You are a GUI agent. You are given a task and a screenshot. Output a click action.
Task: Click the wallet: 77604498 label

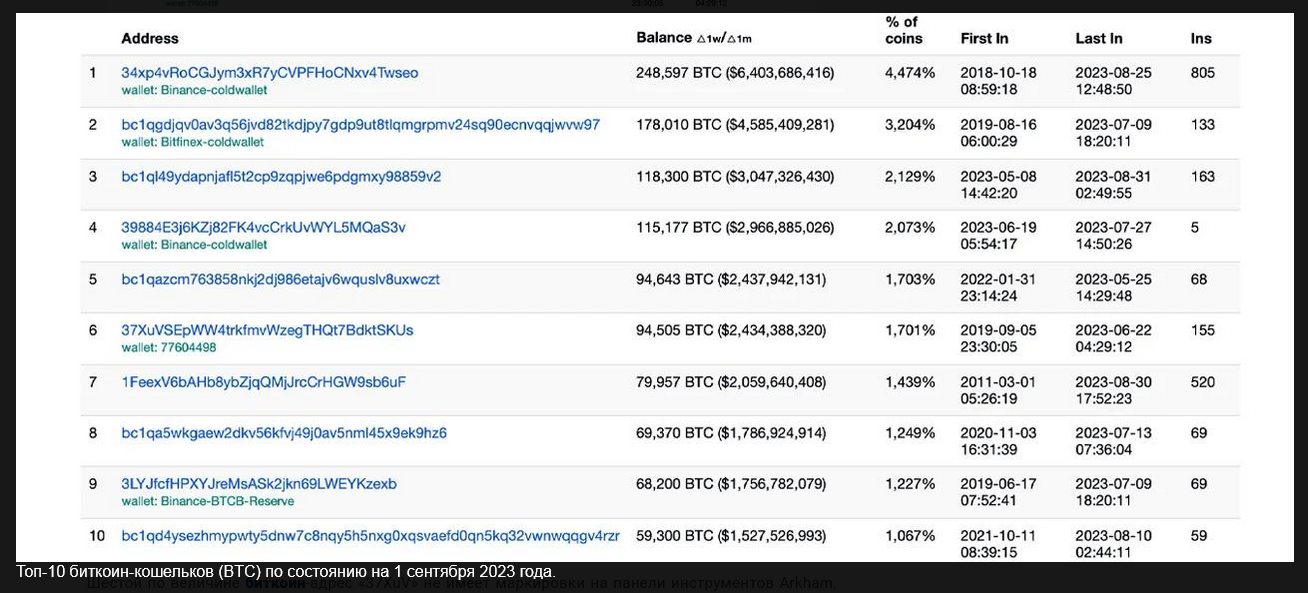[169, 348]
